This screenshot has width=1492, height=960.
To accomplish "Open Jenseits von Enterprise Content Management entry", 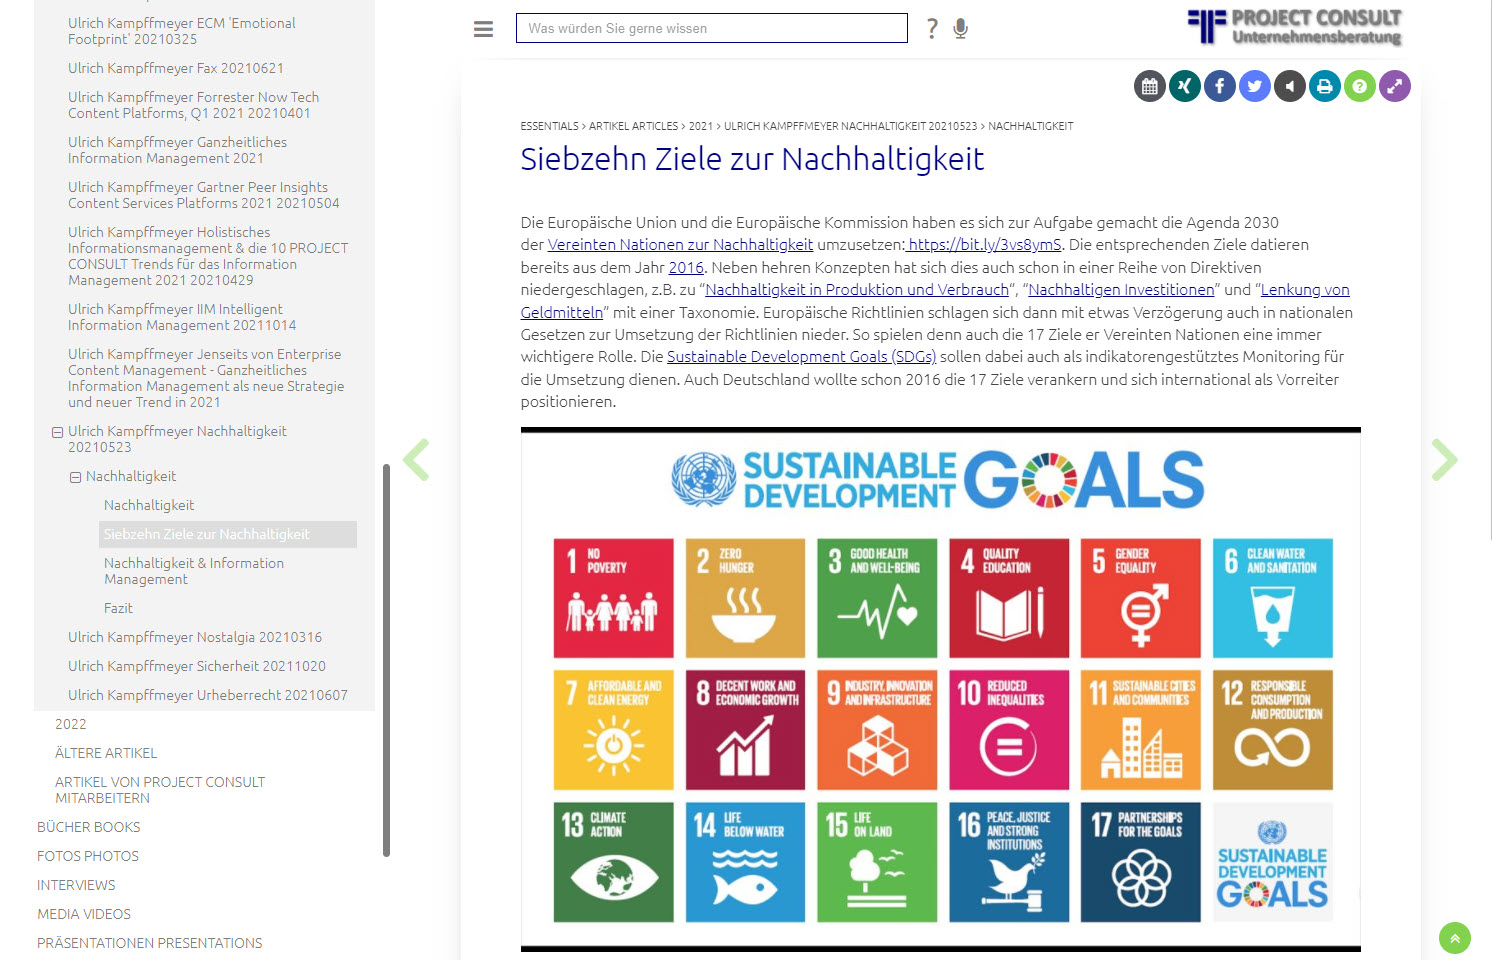I will click(206, 378).
